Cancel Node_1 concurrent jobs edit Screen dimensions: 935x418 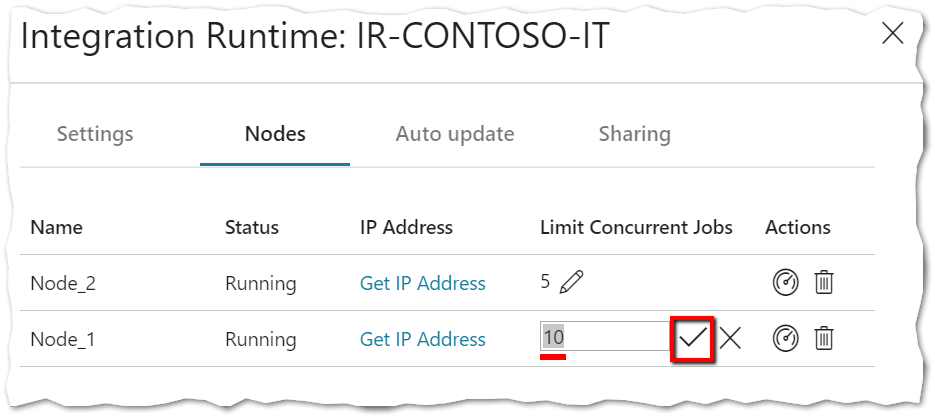coord(730,339)
